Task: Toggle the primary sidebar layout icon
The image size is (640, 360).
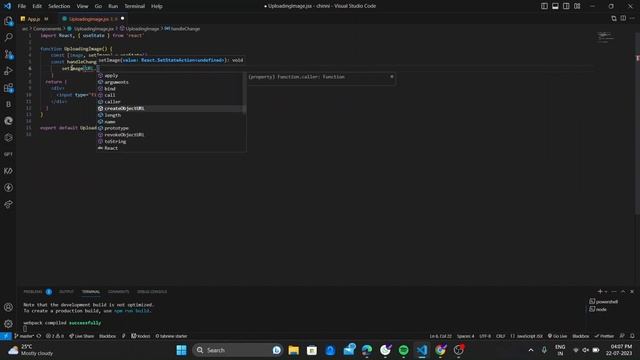Action: (544, 6)
